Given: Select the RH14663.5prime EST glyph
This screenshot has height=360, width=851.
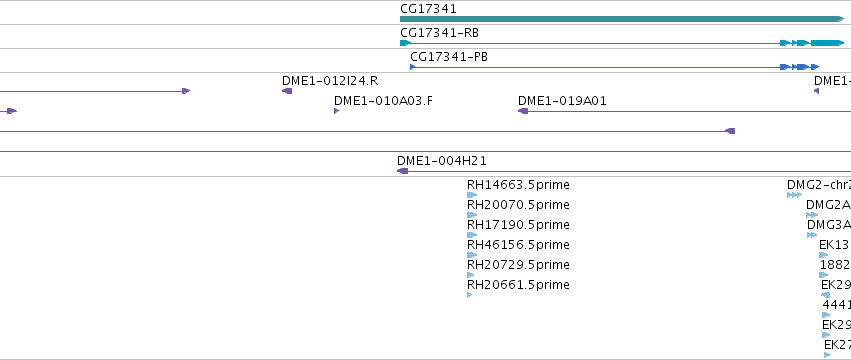Looking at the screenshot, I should click(472, 195).
